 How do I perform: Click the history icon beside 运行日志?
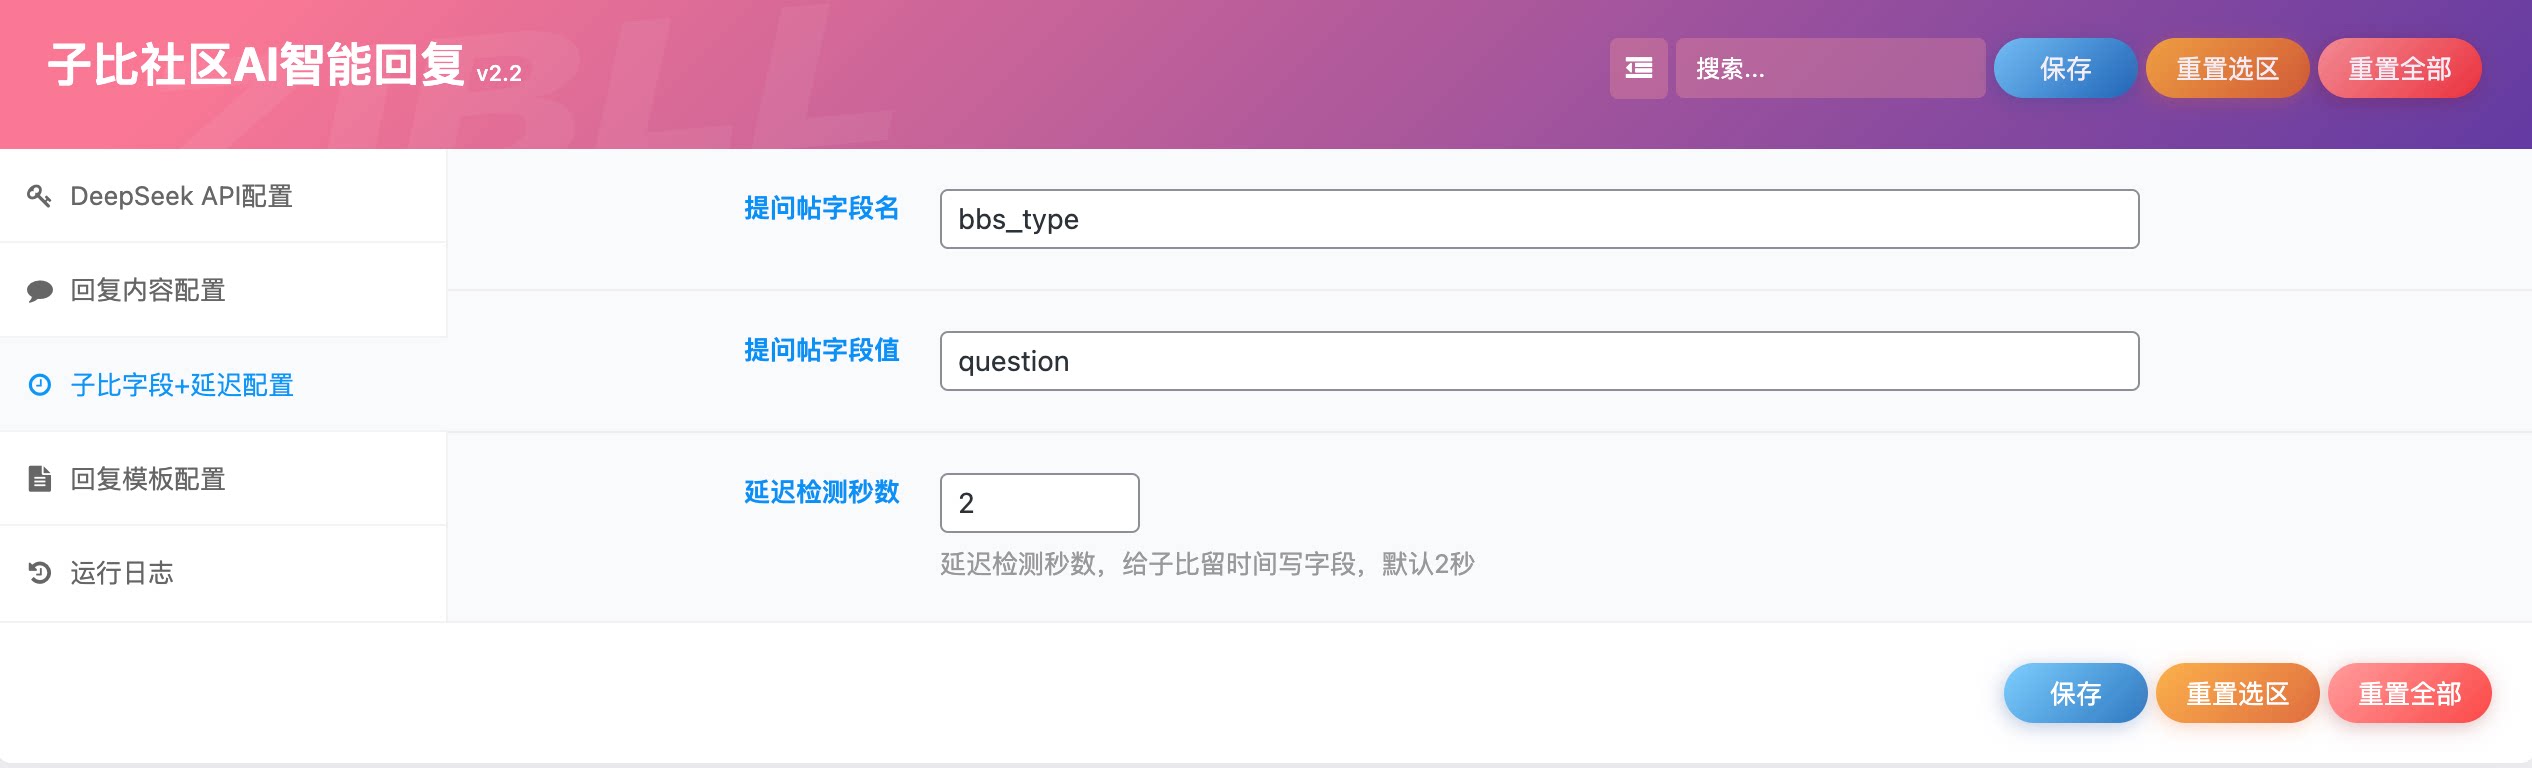point(39,573)
